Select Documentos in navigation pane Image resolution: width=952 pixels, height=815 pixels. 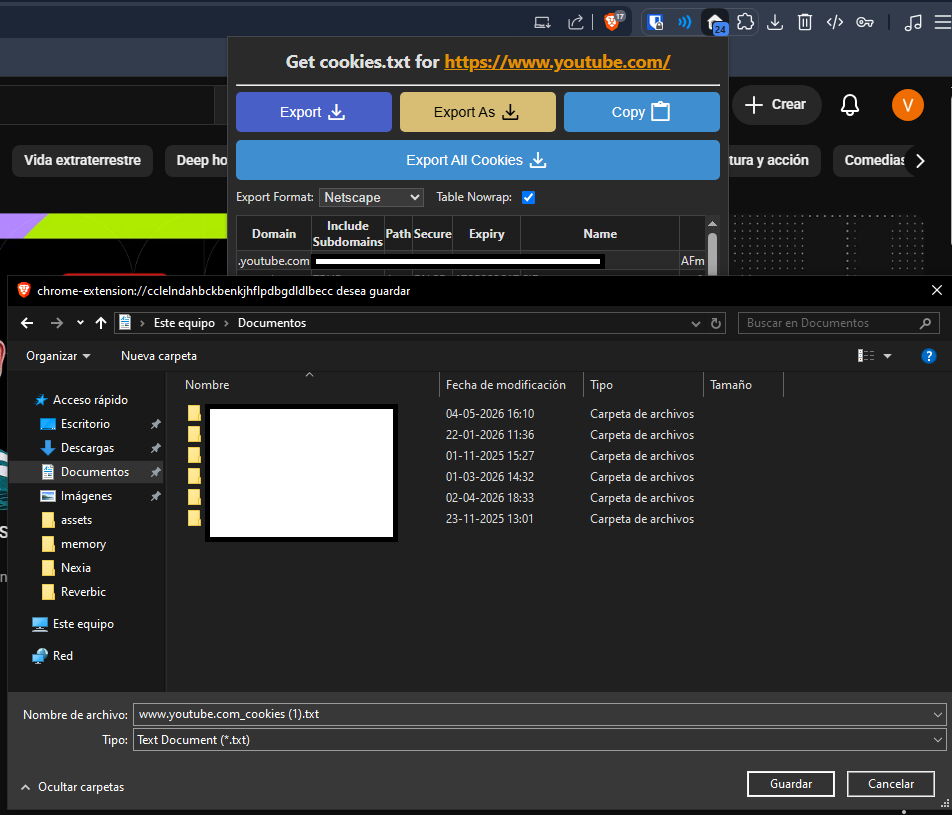(95, 472)
